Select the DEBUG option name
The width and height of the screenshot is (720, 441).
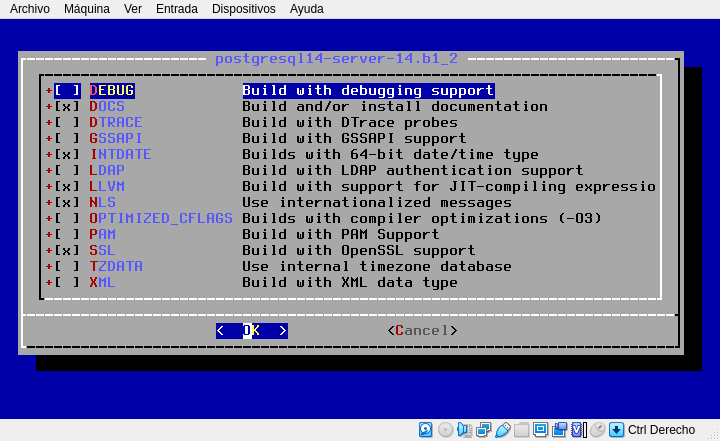pyautogui.click(x=112, y=90)
